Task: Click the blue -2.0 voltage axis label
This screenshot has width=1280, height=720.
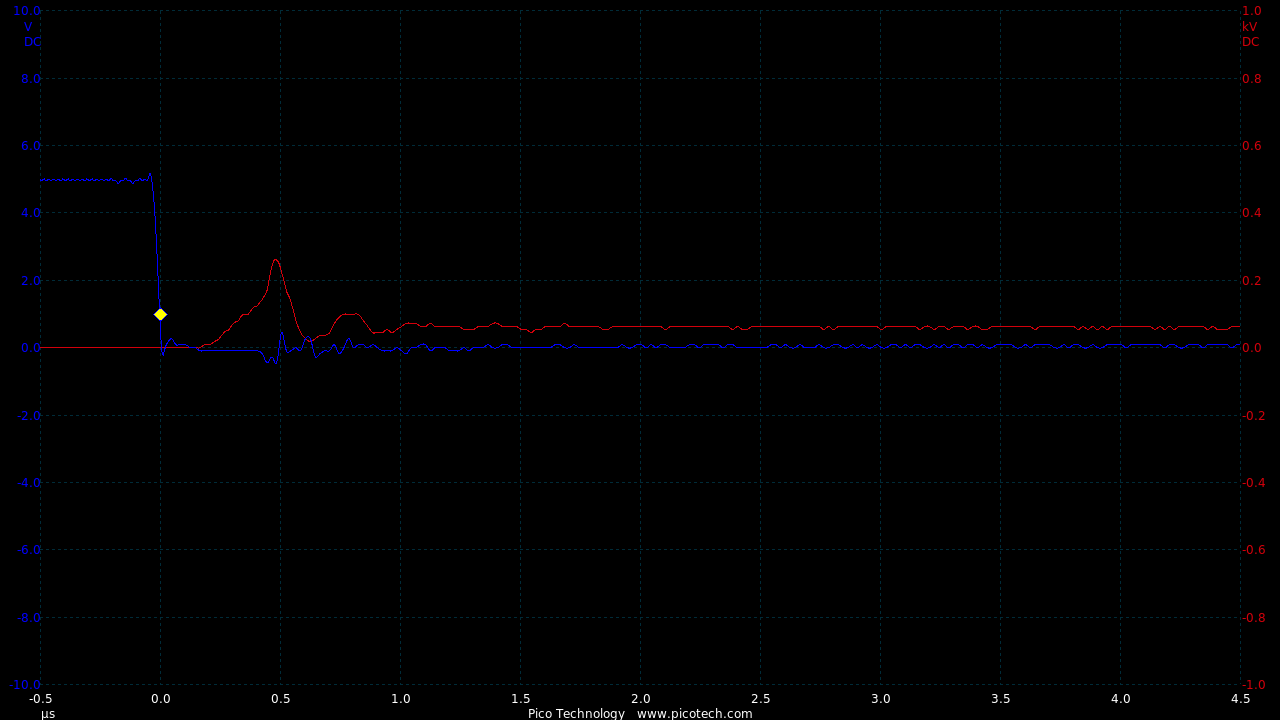Action: click(27, 416)
